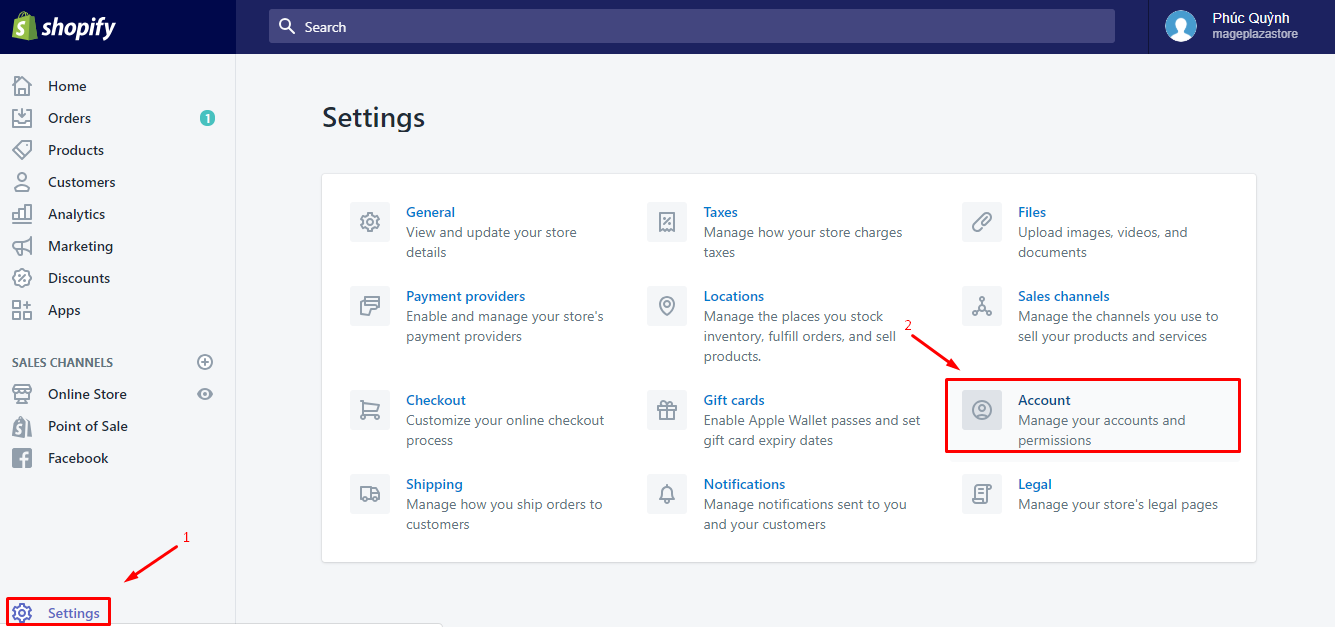Open Analytics in sidebar
Image resolution: width=1335 pixels, height=627 pixels.
click(x=76, y=214)
